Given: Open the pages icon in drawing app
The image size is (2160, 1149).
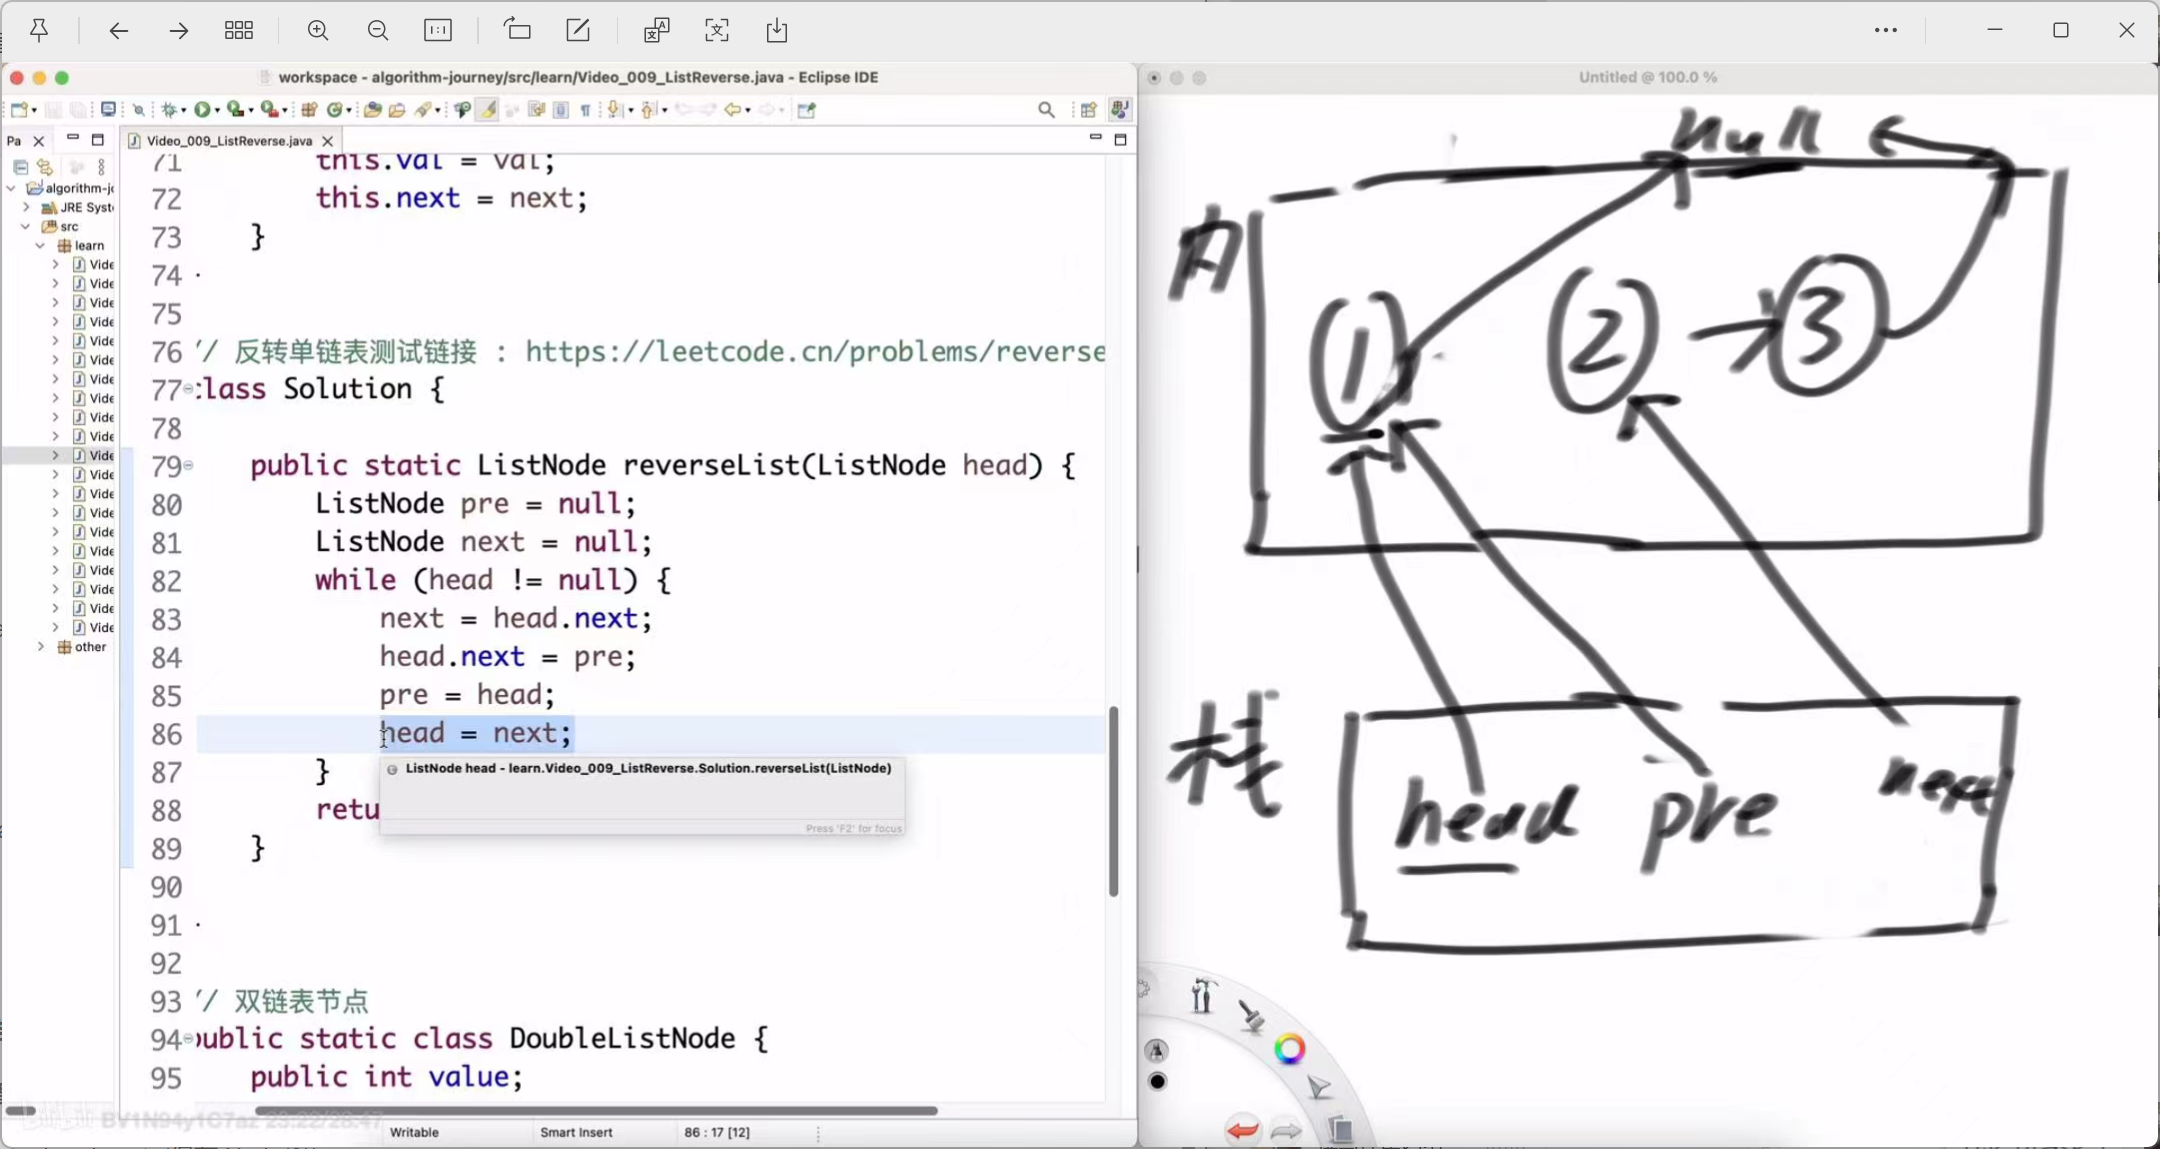Looking at the screenshot, I should 1341,1129.
